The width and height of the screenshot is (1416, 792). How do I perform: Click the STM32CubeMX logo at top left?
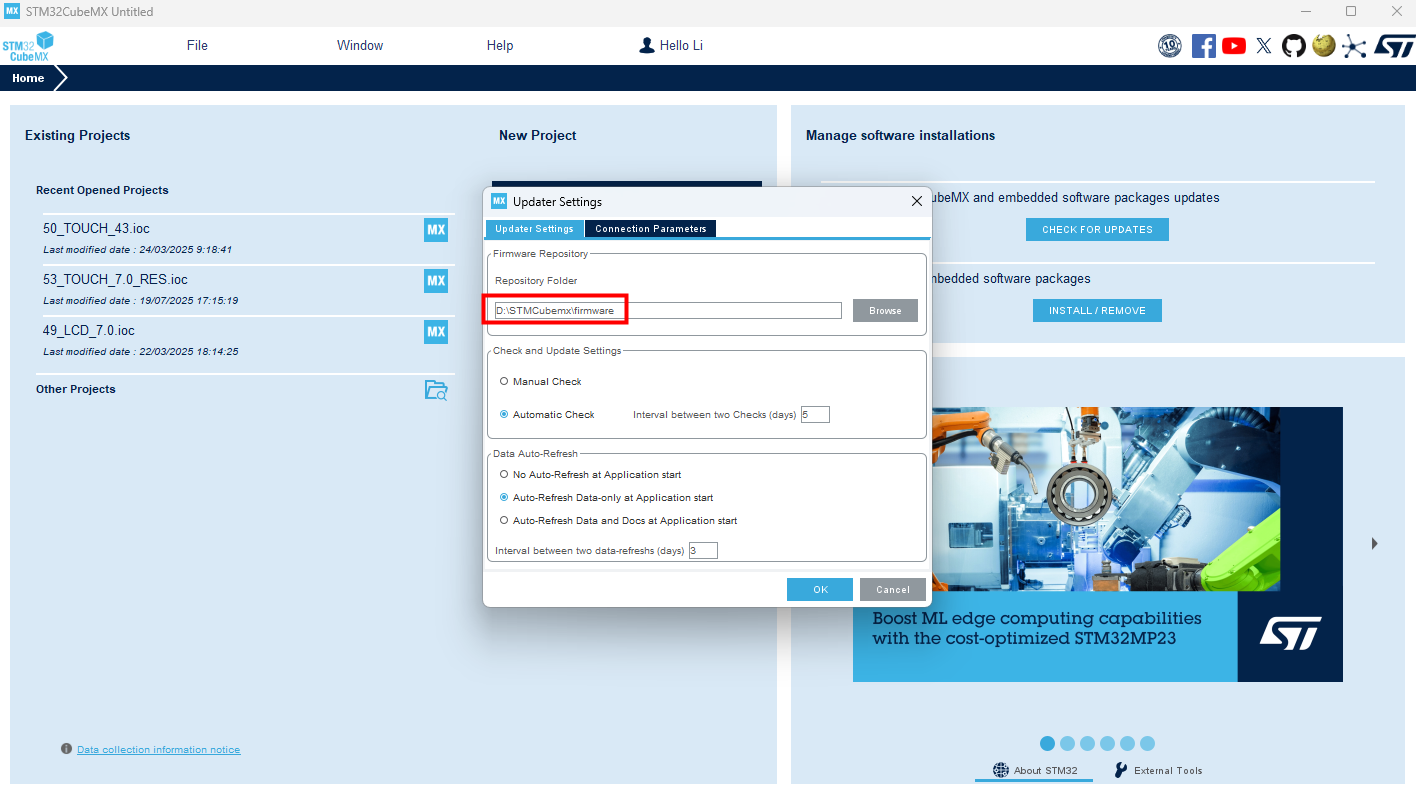click(28, 46)
